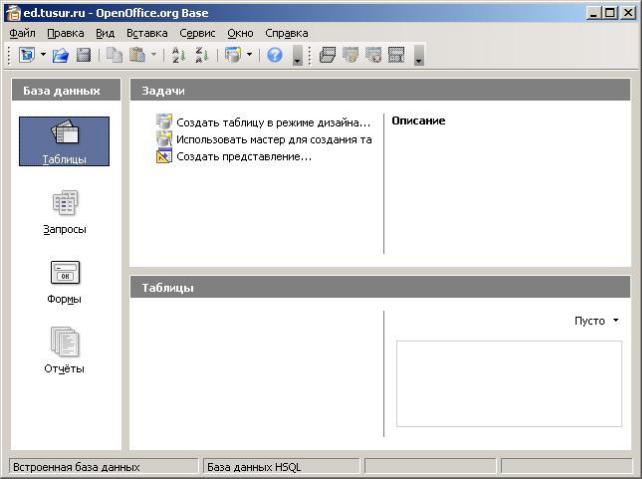Image resolution: width=642 pixels, height=479 pixels.
Task: Close the OpenOffice Base window
Action: pyautogui.click(x=628, y=13)
